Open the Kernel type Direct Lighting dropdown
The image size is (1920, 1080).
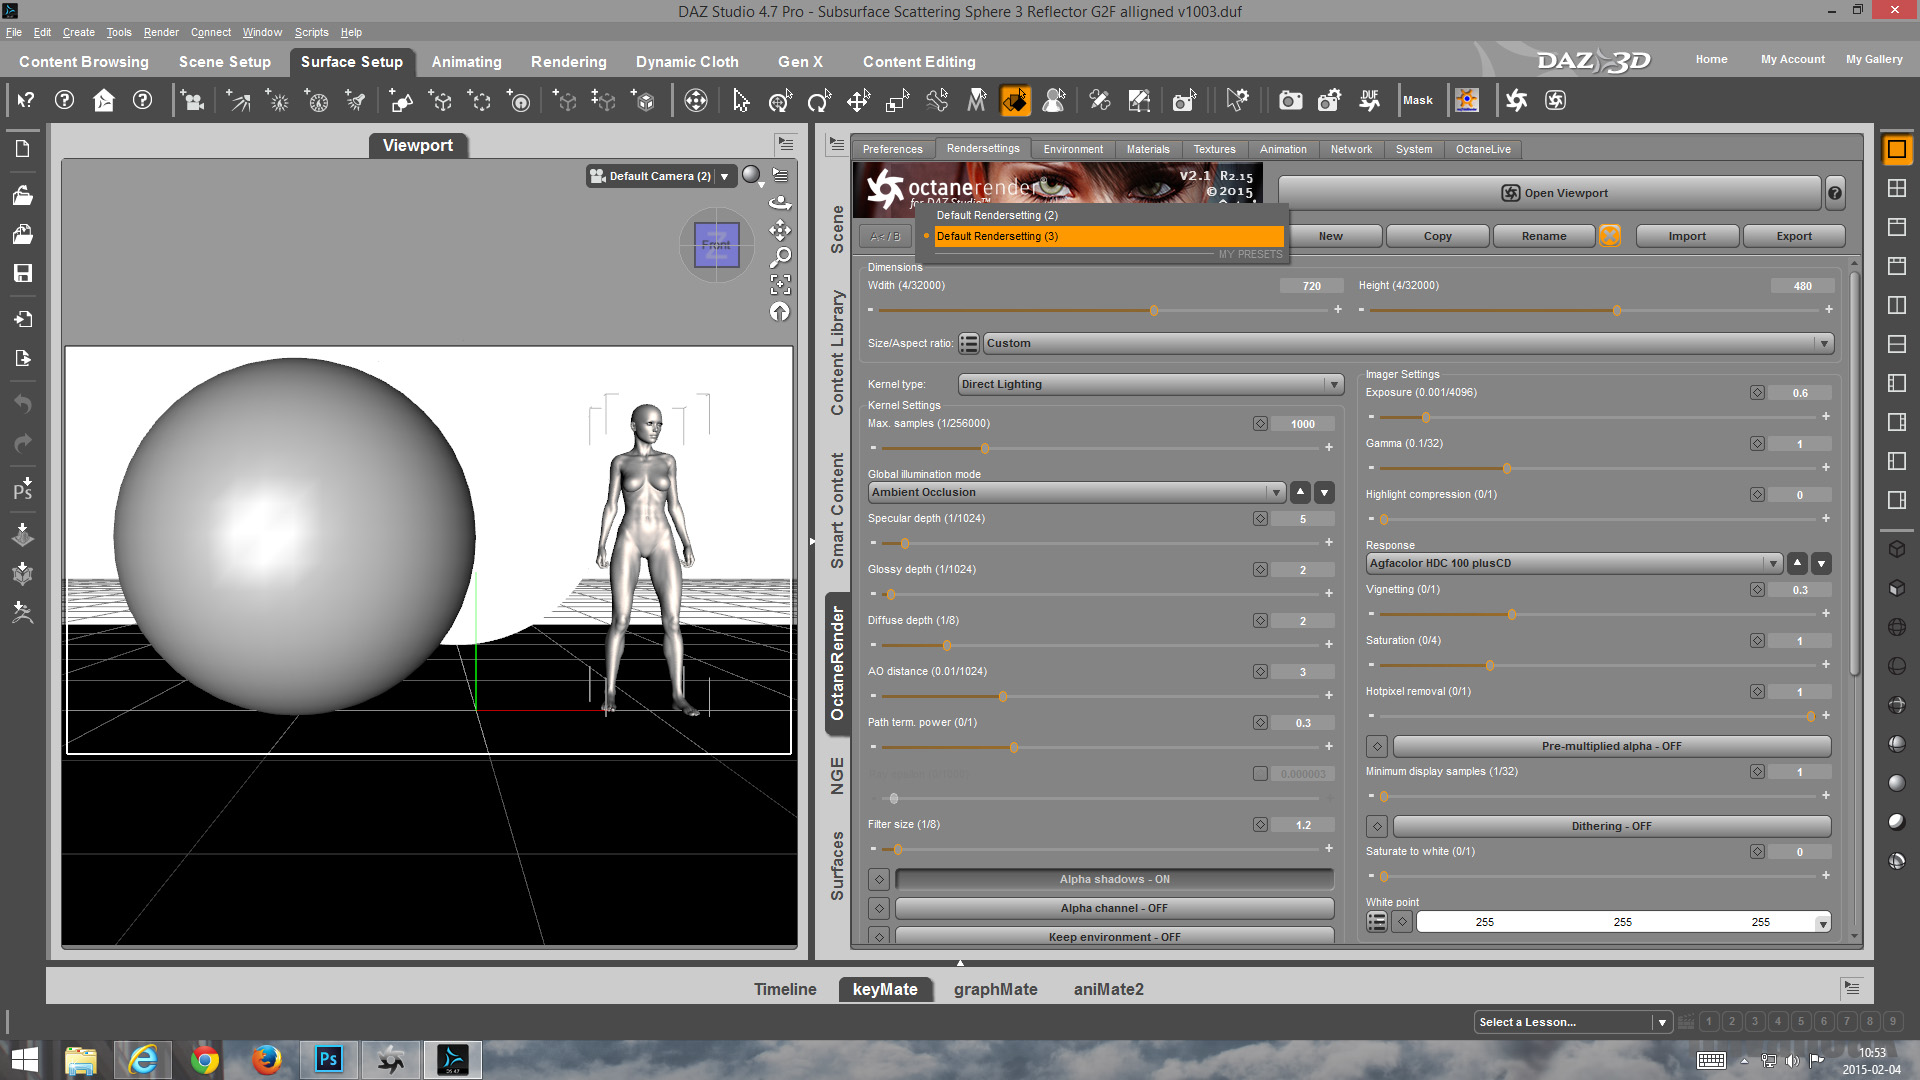[1150, 384]
